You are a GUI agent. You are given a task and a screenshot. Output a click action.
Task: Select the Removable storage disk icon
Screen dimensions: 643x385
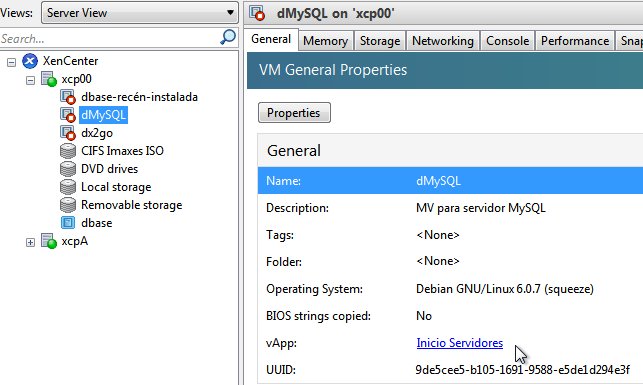[68, 205]
